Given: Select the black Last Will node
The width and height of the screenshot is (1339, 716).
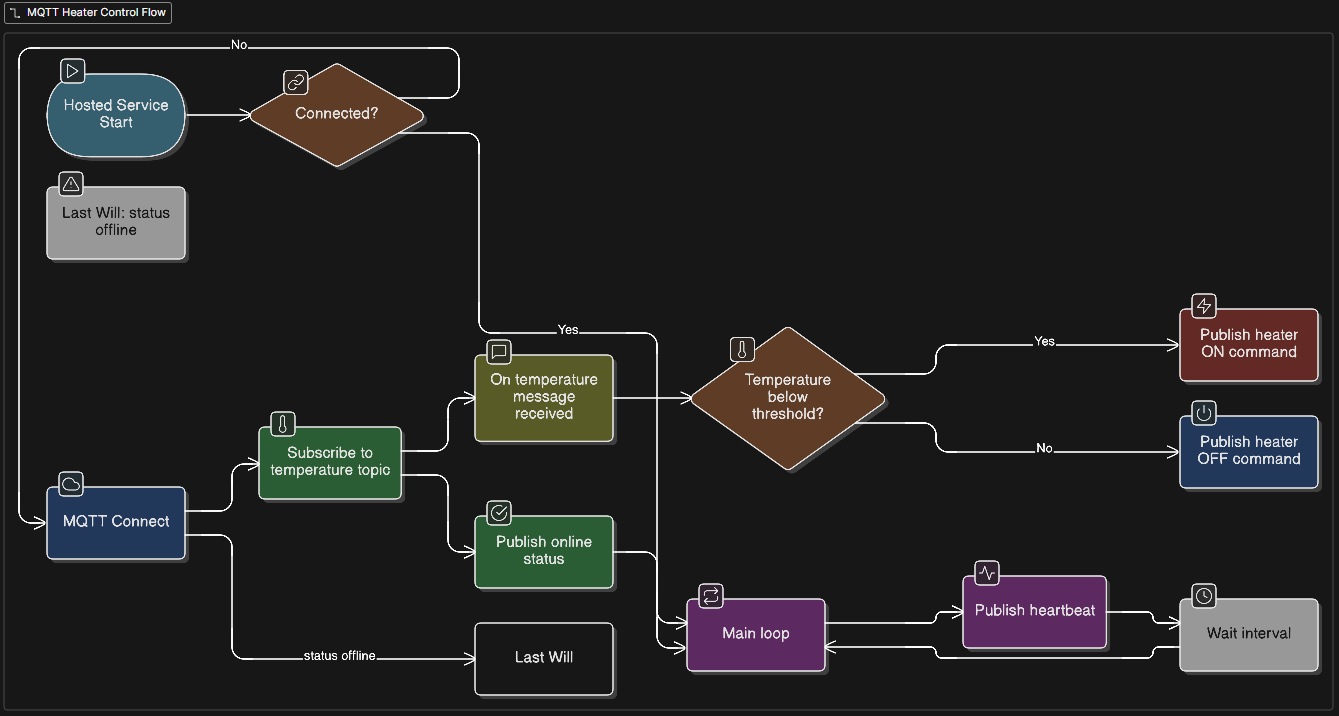Looking at the screenshot, I should pyautogui.click(x=544, y=658).
